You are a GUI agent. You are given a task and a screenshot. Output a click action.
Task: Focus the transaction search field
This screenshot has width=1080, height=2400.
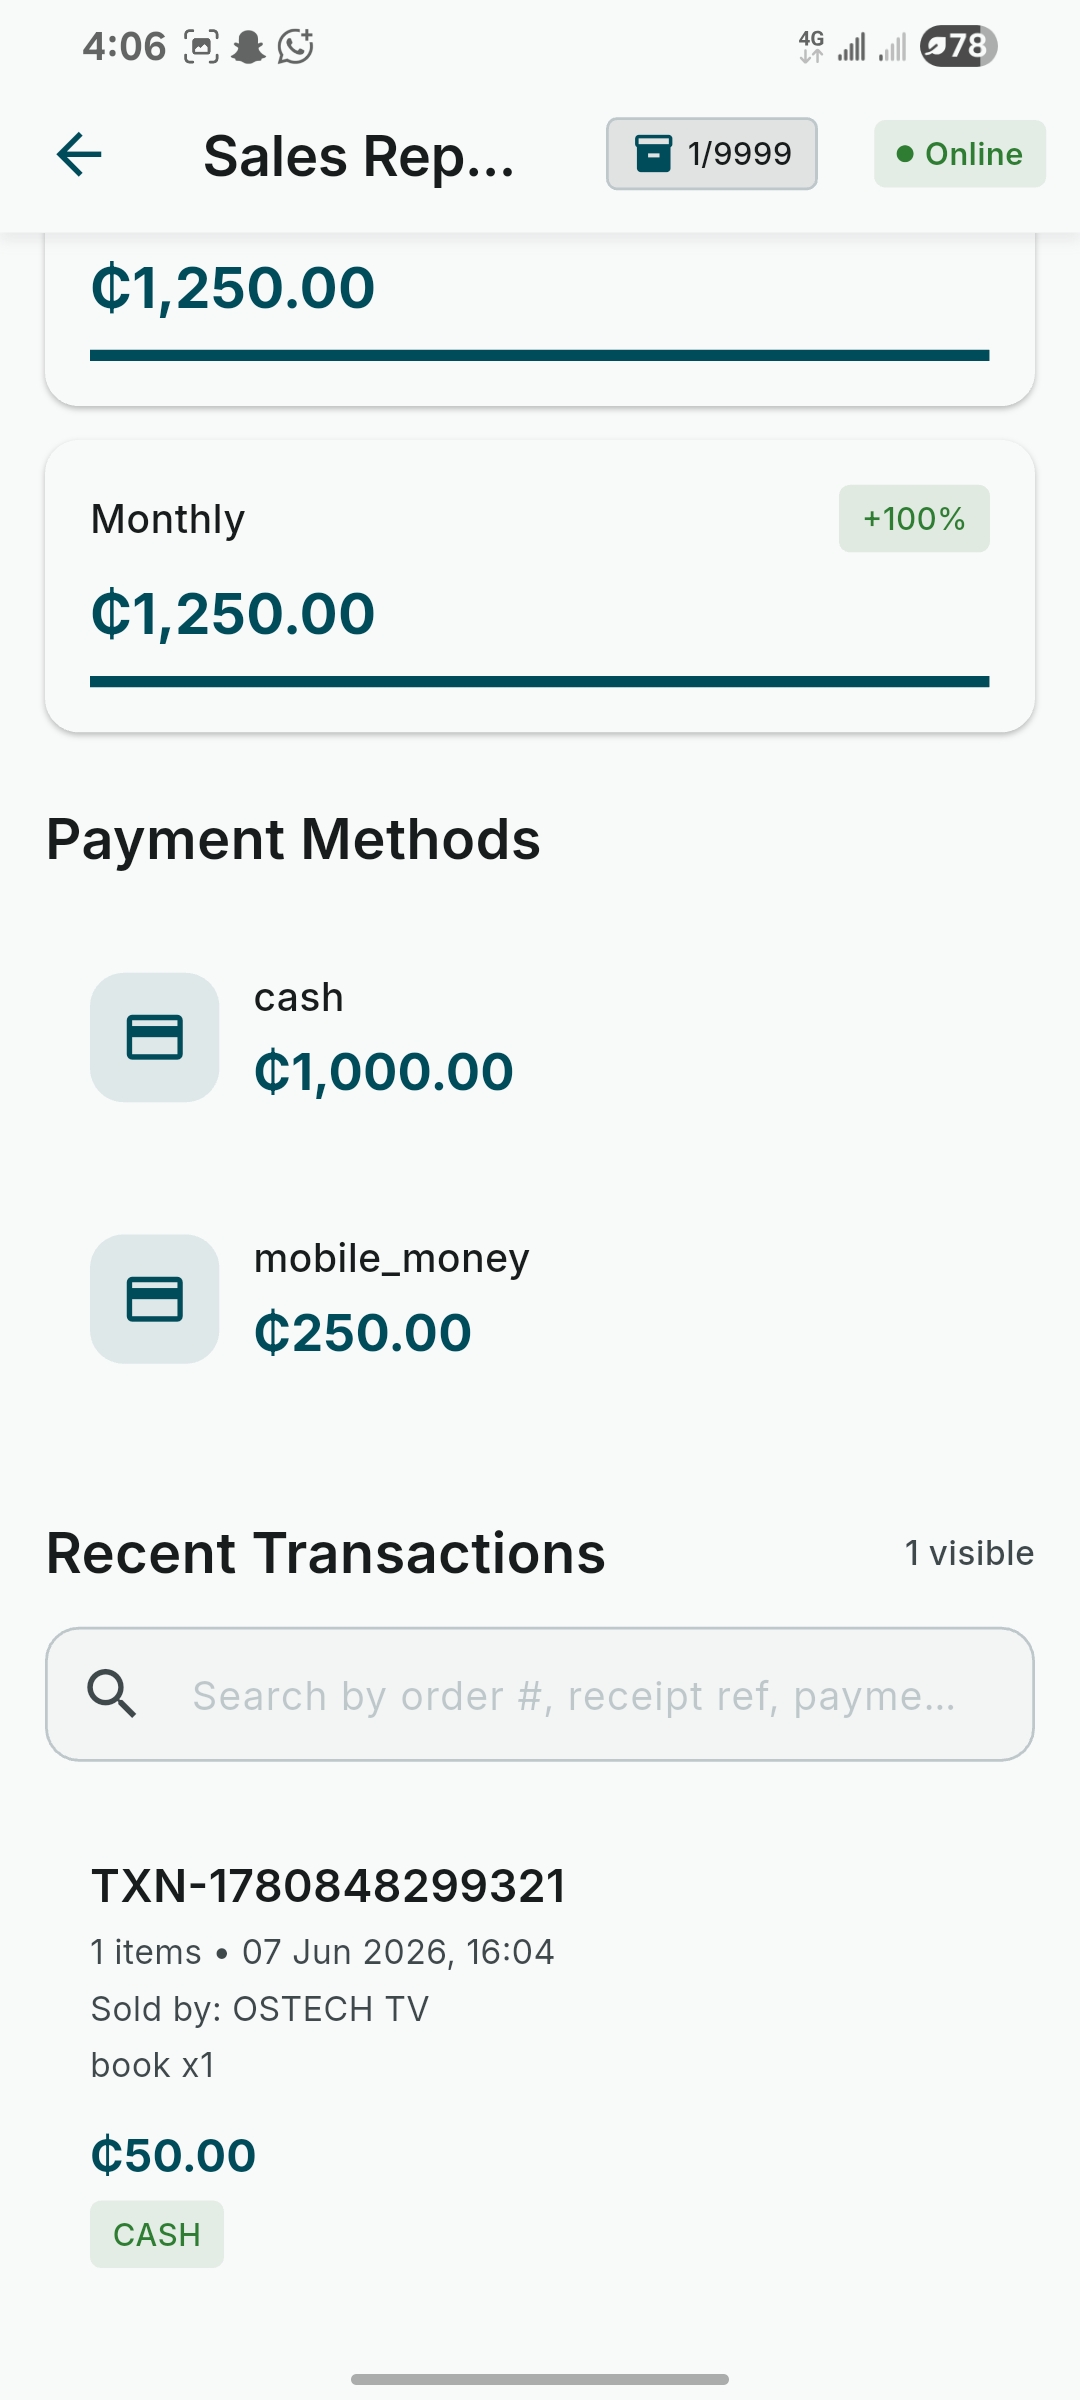540,1694
